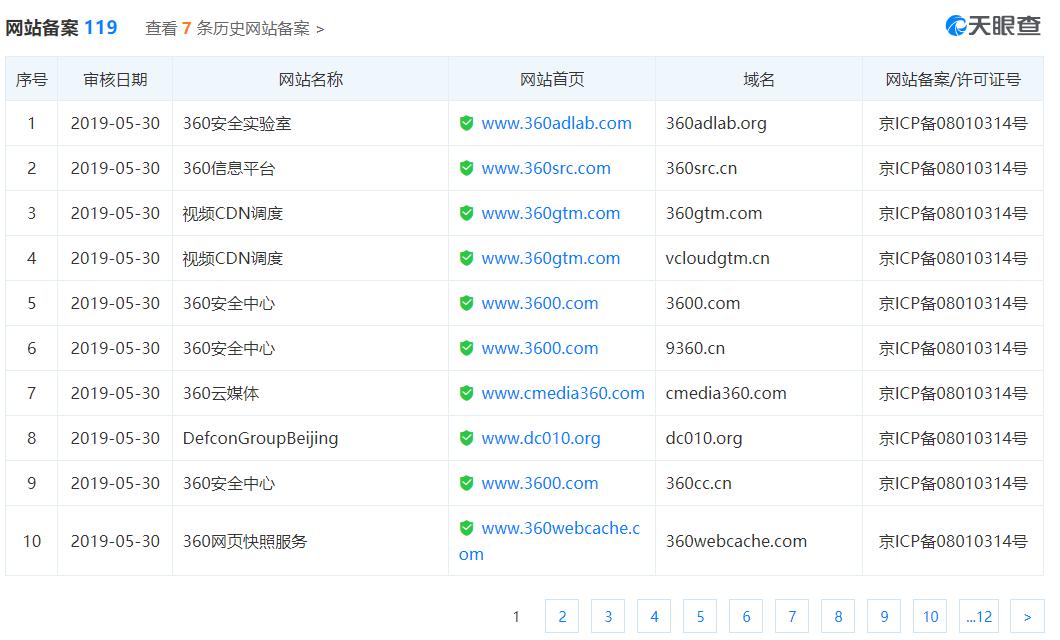Open www.360gtm.com for vcloudgtm.cn row

tap(550, 258)
